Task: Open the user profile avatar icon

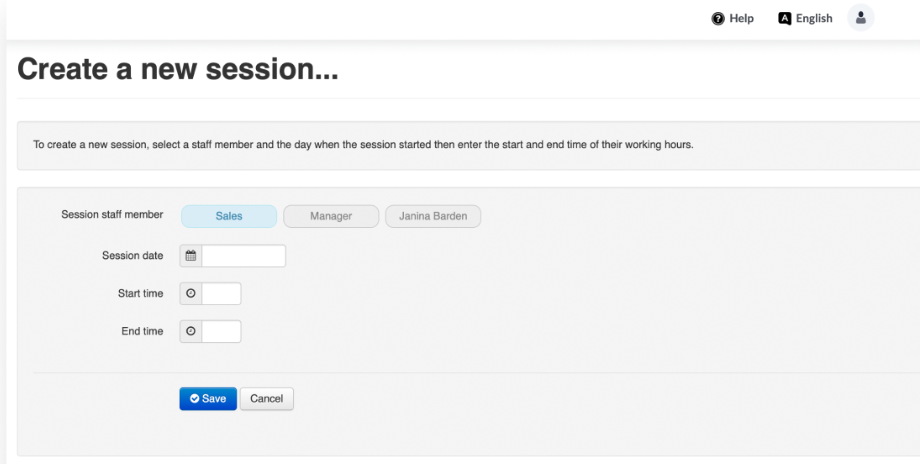Action: click(x=860, y=18)
